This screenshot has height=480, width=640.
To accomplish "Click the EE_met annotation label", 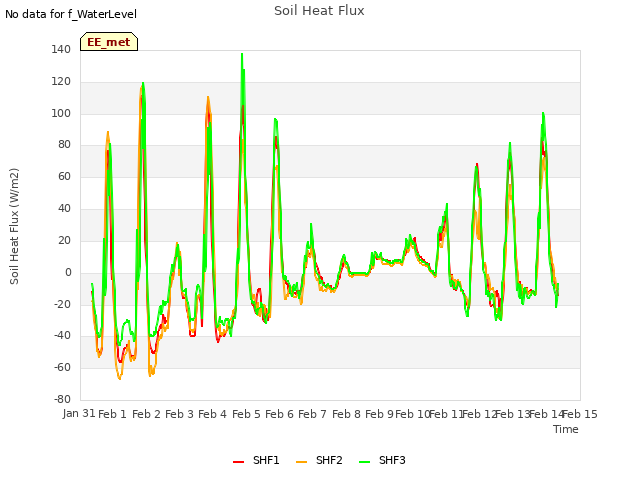I will point(109,42).
